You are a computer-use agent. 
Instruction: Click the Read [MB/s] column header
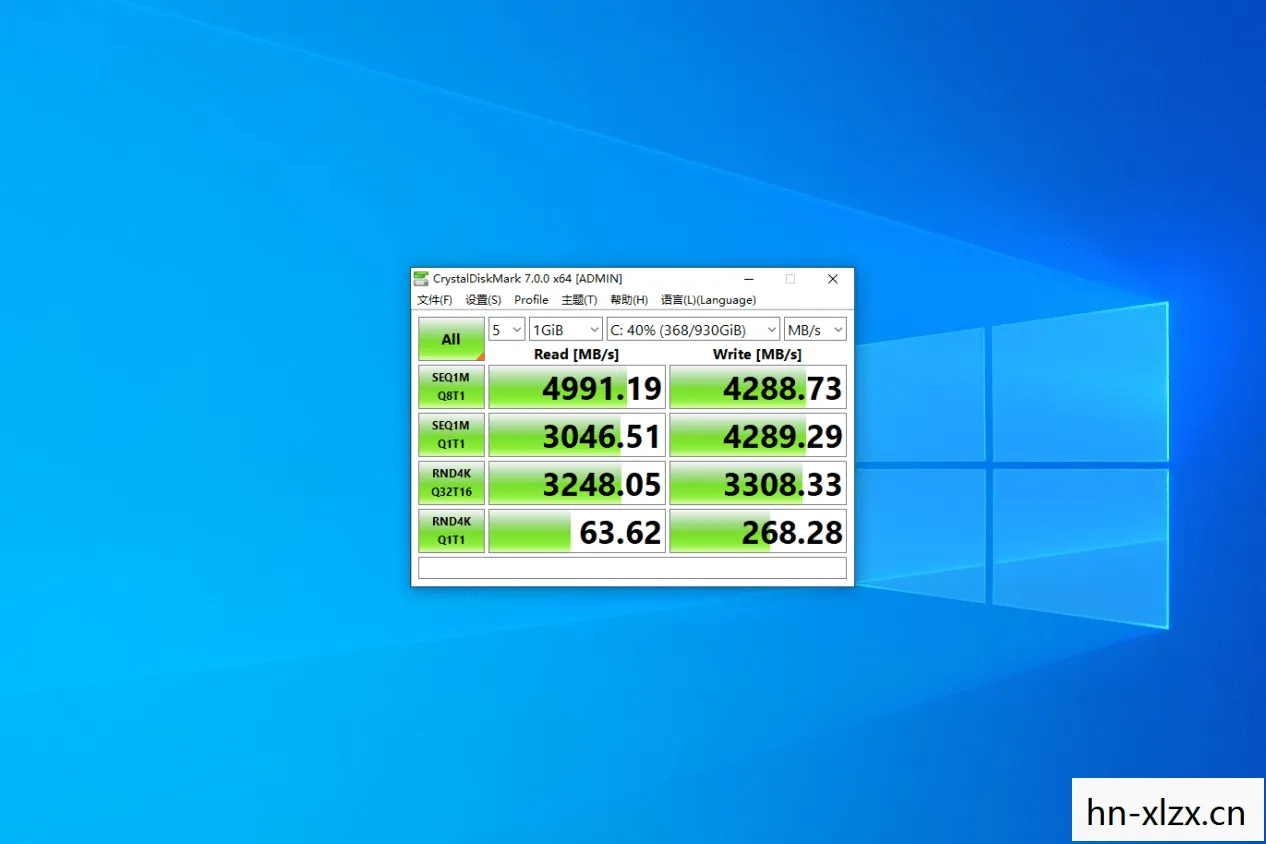[x=577, y=354]
